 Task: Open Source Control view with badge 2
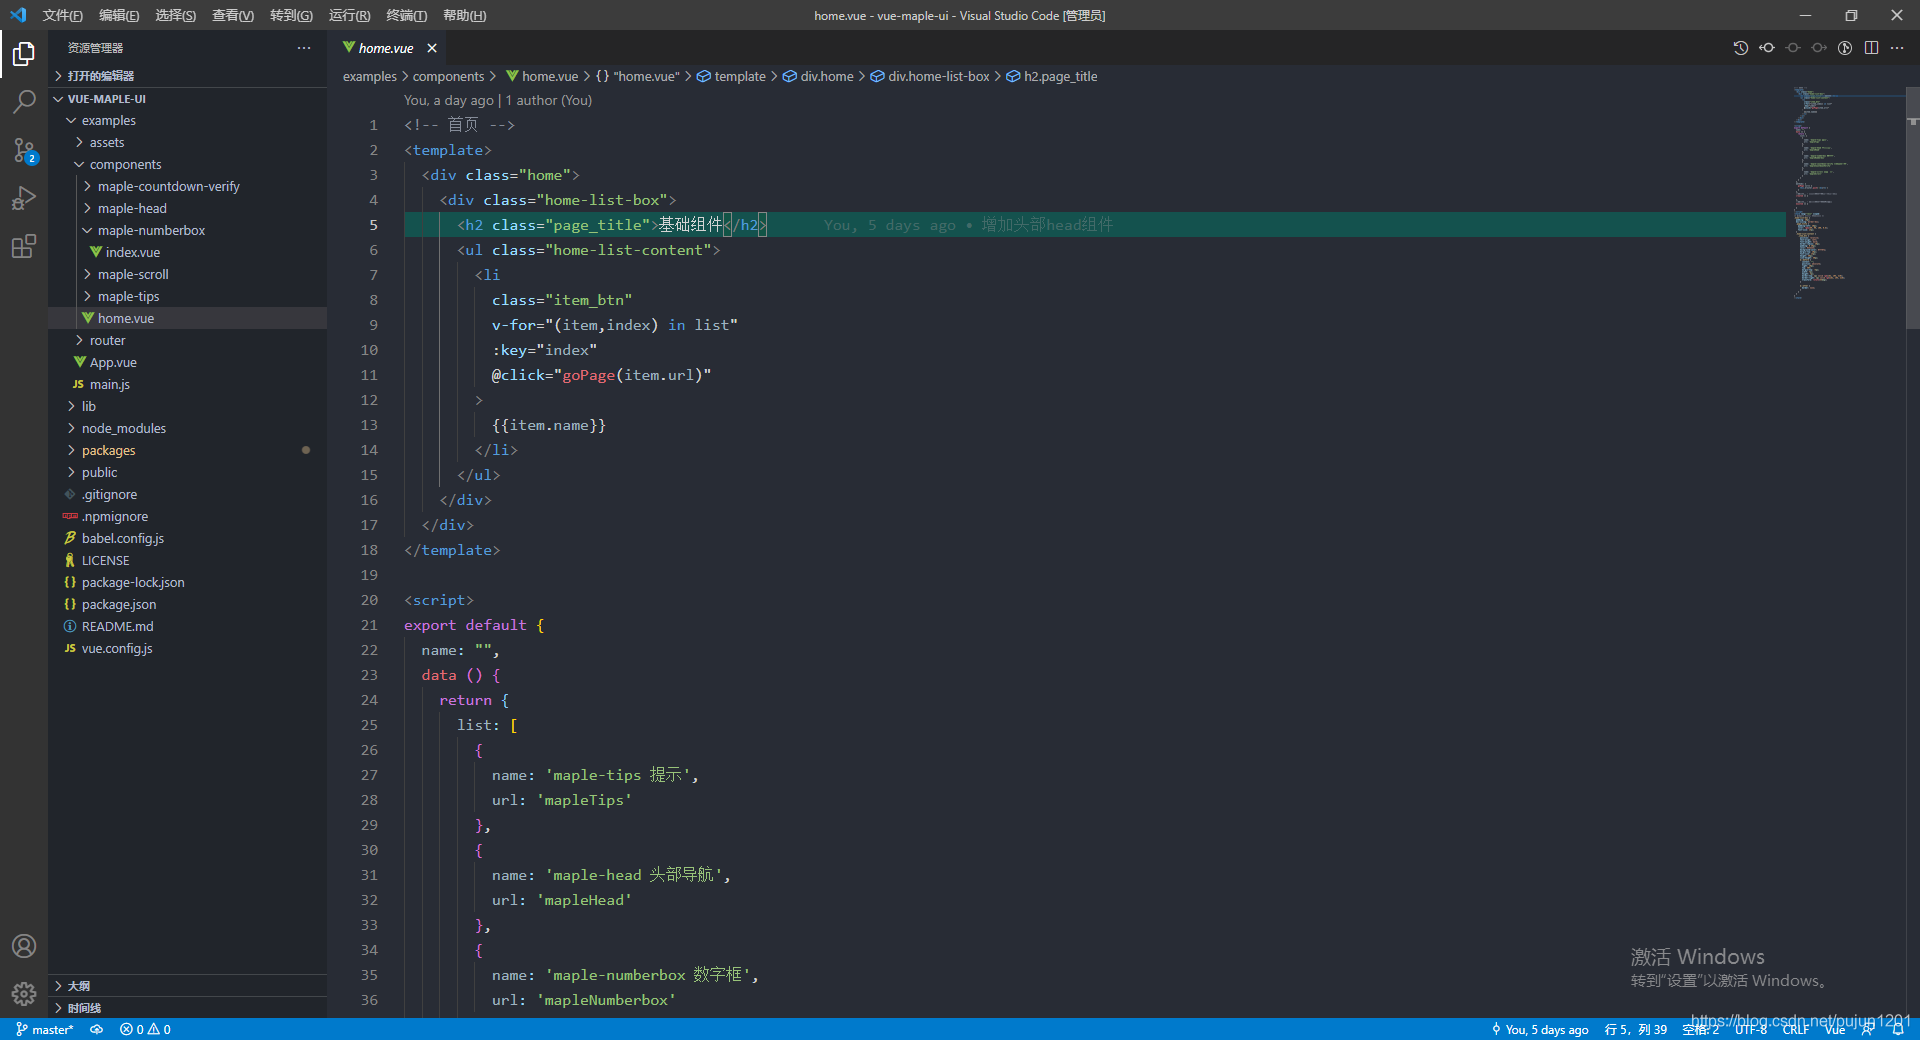click(24, 150)
